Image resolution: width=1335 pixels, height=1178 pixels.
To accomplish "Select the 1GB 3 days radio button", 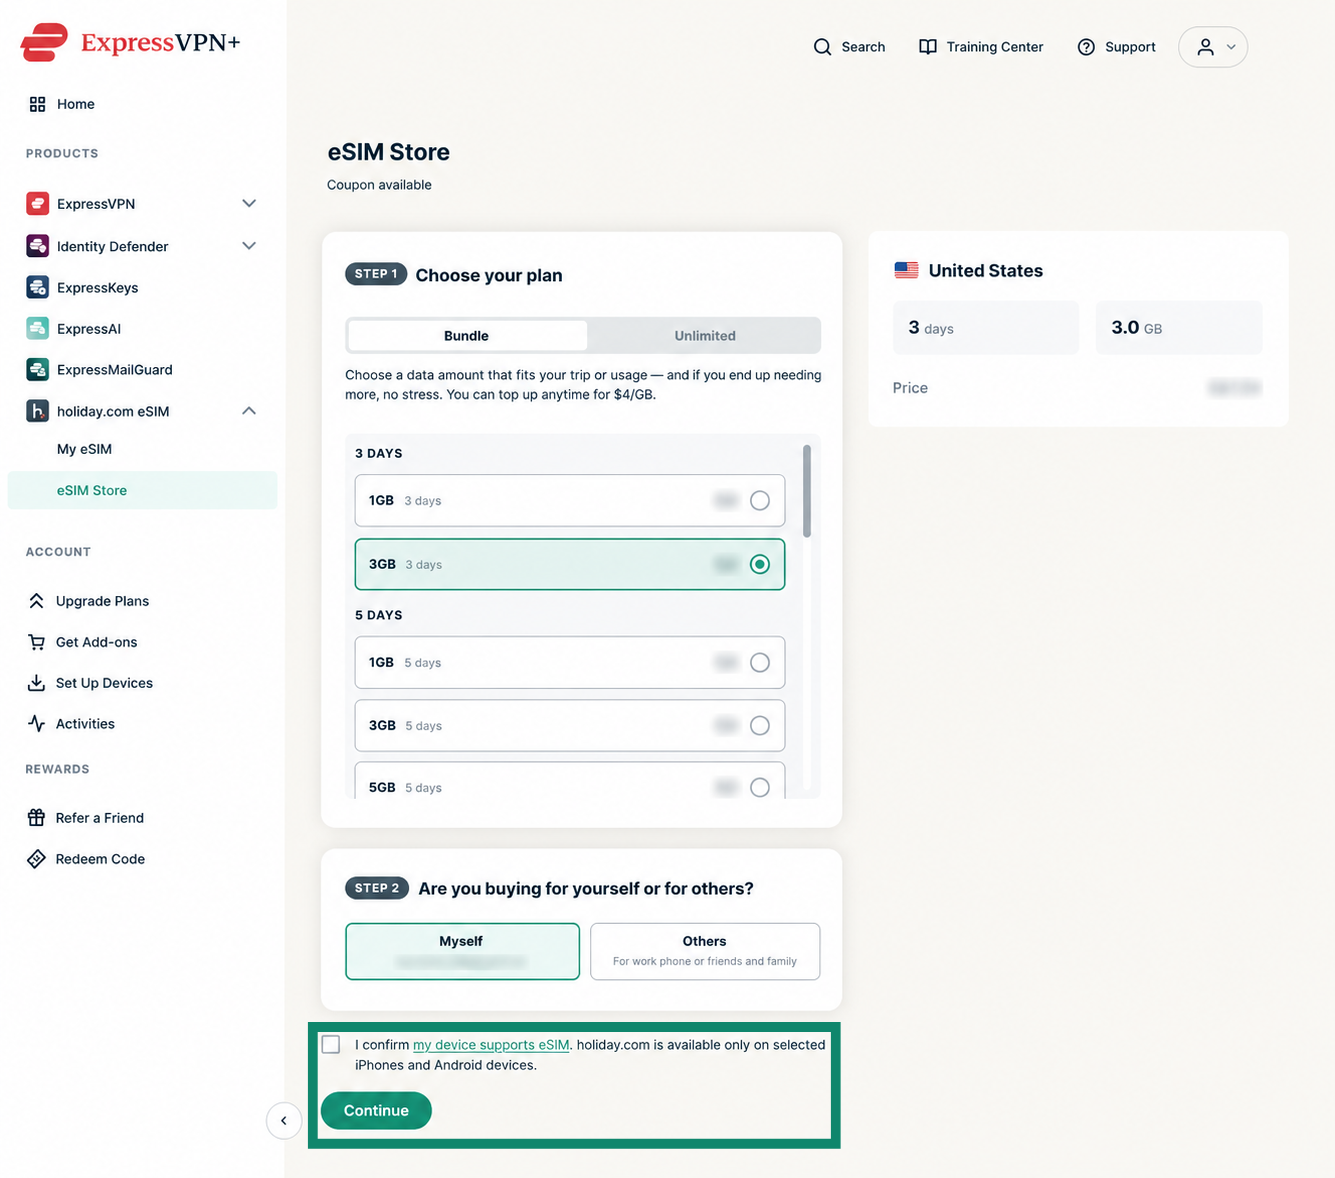I will coord(760,501).
